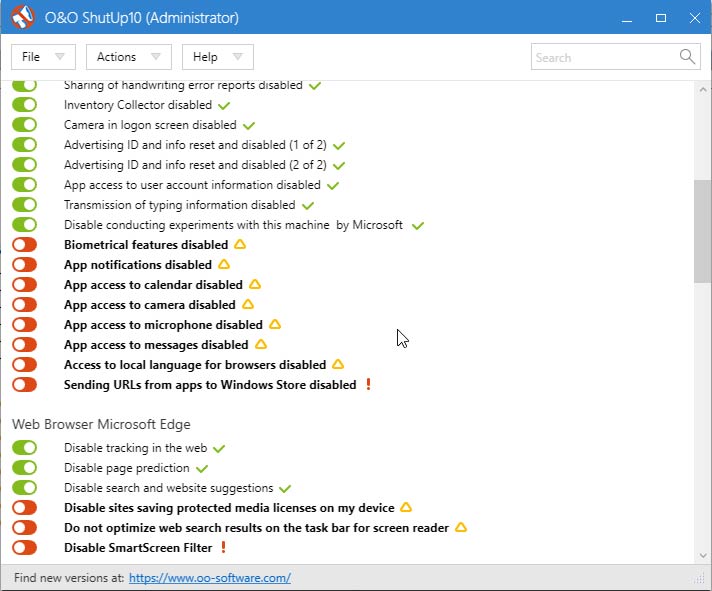Click warning triangle after Access to local language for browsers
This screenshot has width=712, height=591.
click(338, 364)
